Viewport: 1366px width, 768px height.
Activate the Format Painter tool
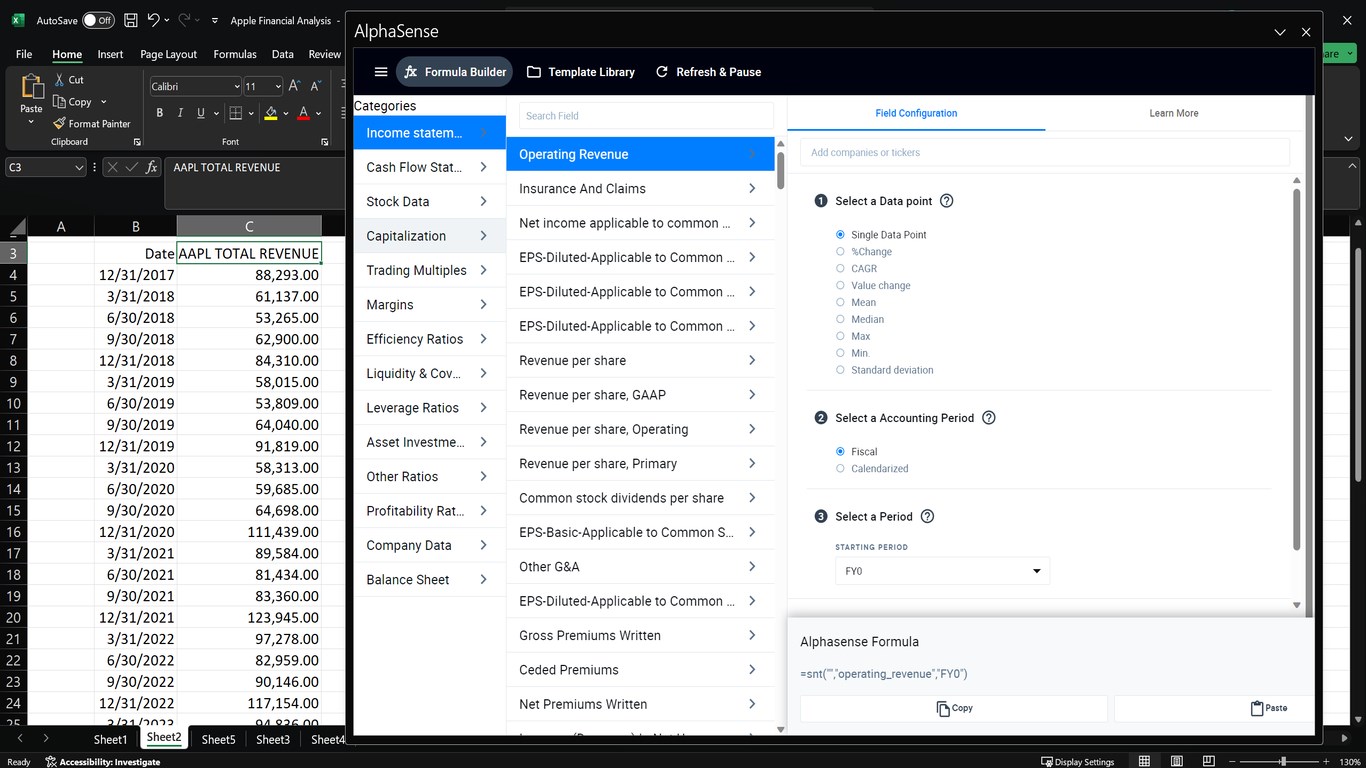[x=92, y=124]
